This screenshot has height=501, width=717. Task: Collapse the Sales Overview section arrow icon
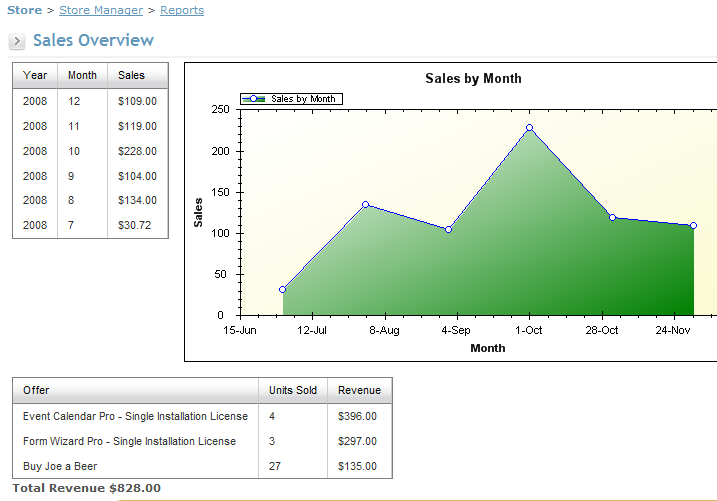[18, 41]
